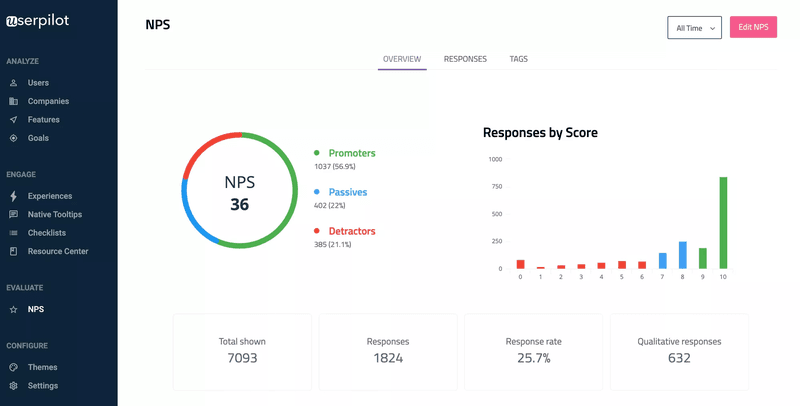Switch to the Responses tab
This screenshot has height=406, width=800.
click(465, 59)
